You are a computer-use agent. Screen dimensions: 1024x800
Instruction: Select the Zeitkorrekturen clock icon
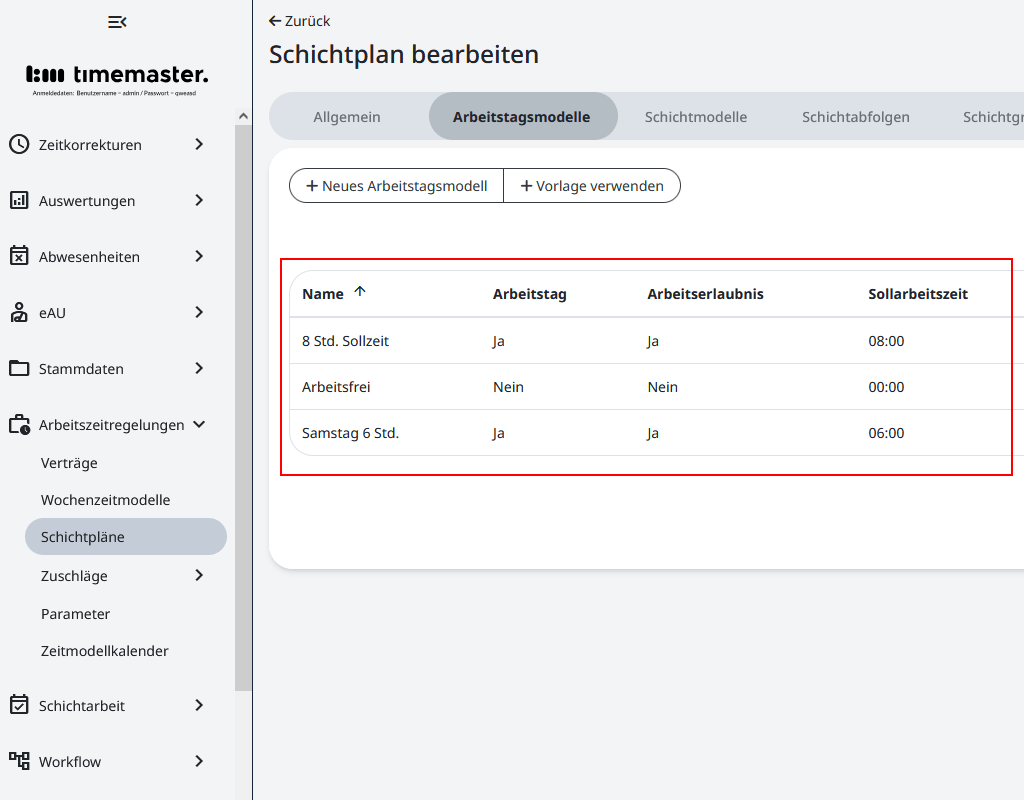(x=16, y=144)
